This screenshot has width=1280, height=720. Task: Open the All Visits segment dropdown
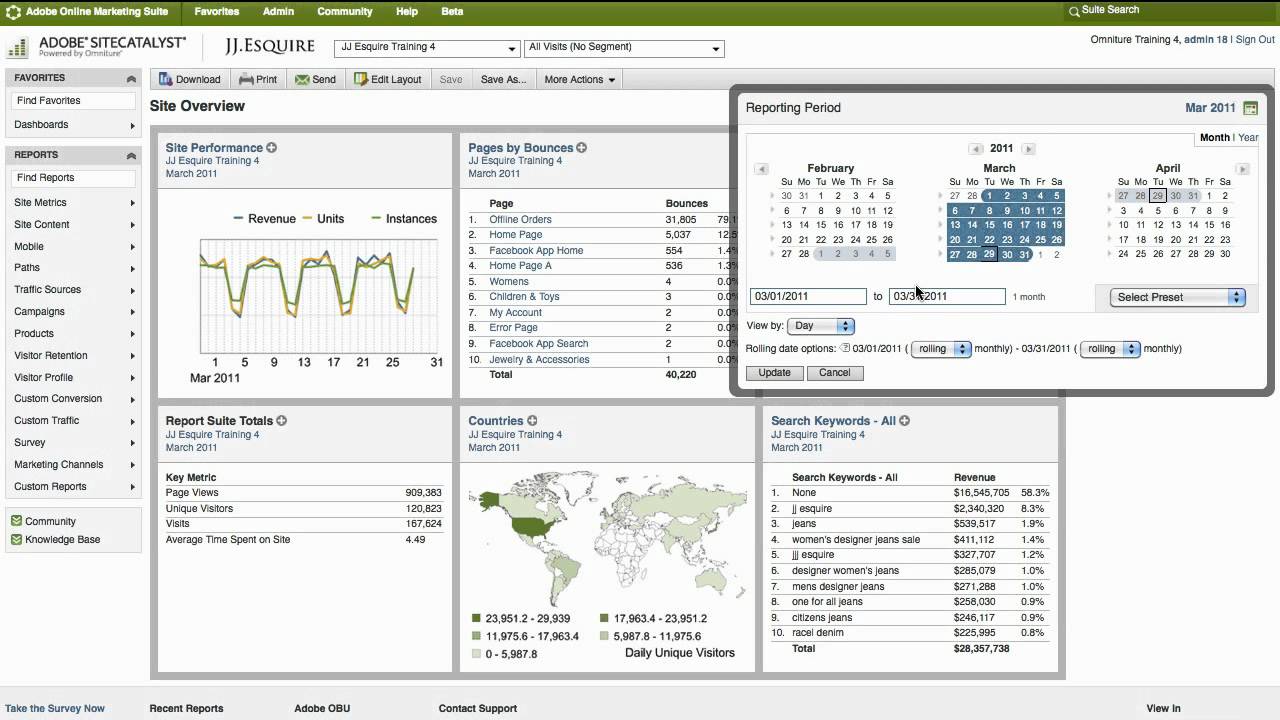[624, 47]
